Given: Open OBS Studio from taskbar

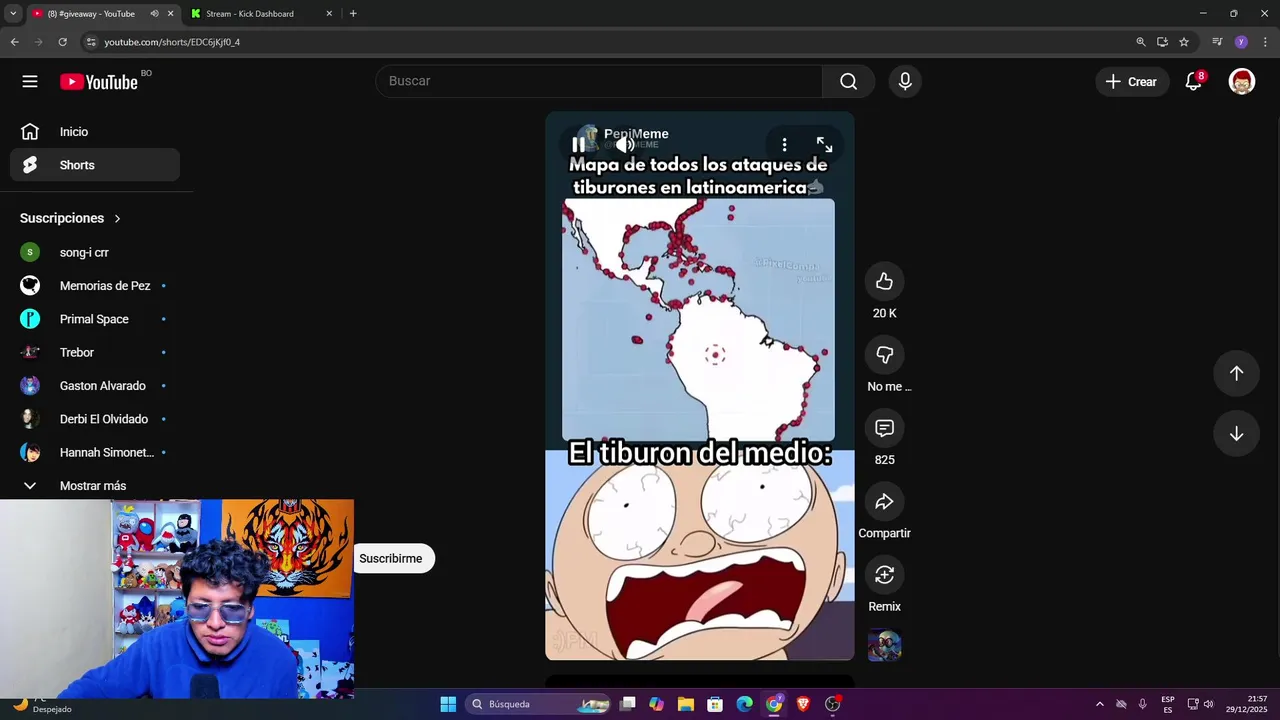Looking at the screenshot, I should (832, 704).
